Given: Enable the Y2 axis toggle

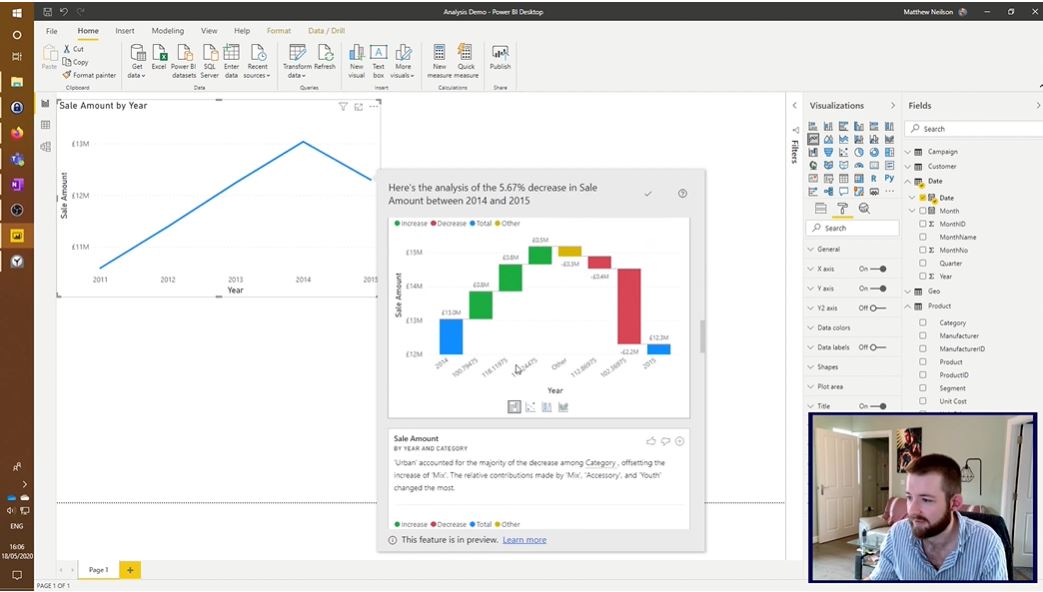Looking at the screenshot, I should point(874,308).
